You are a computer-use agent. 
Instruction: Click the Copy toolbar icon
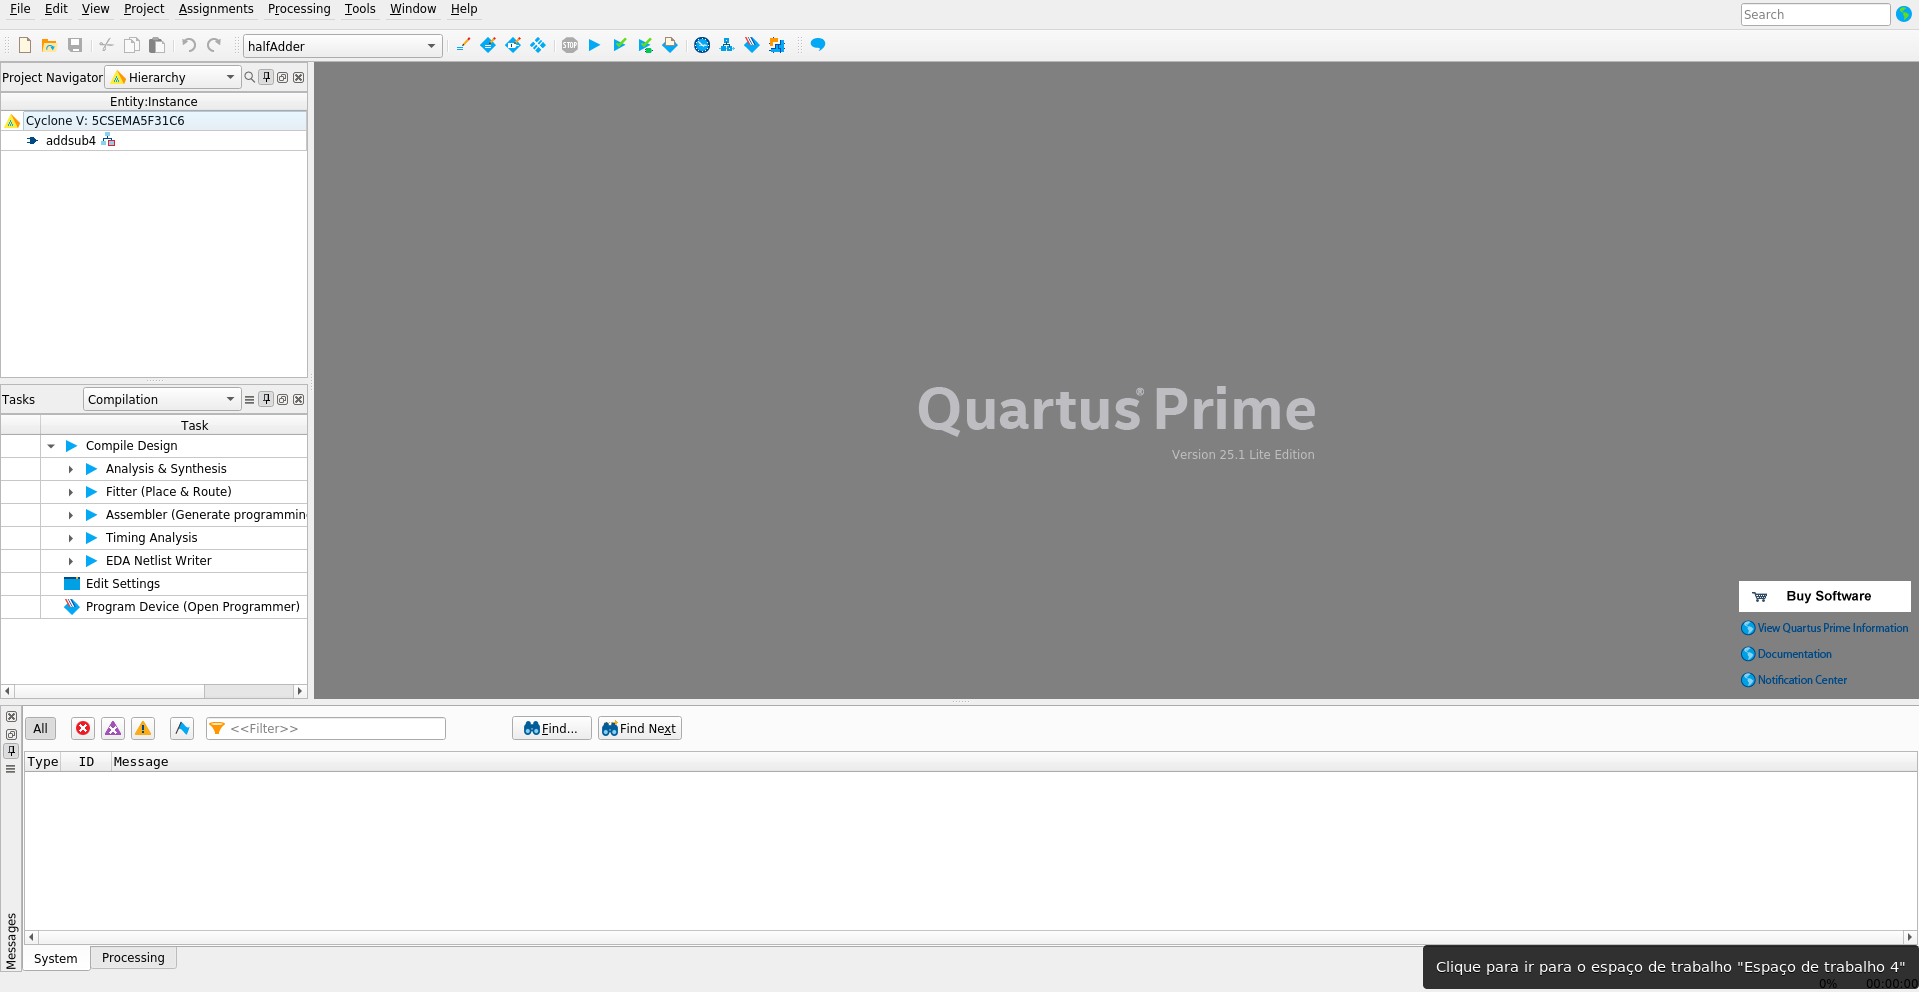131,45
